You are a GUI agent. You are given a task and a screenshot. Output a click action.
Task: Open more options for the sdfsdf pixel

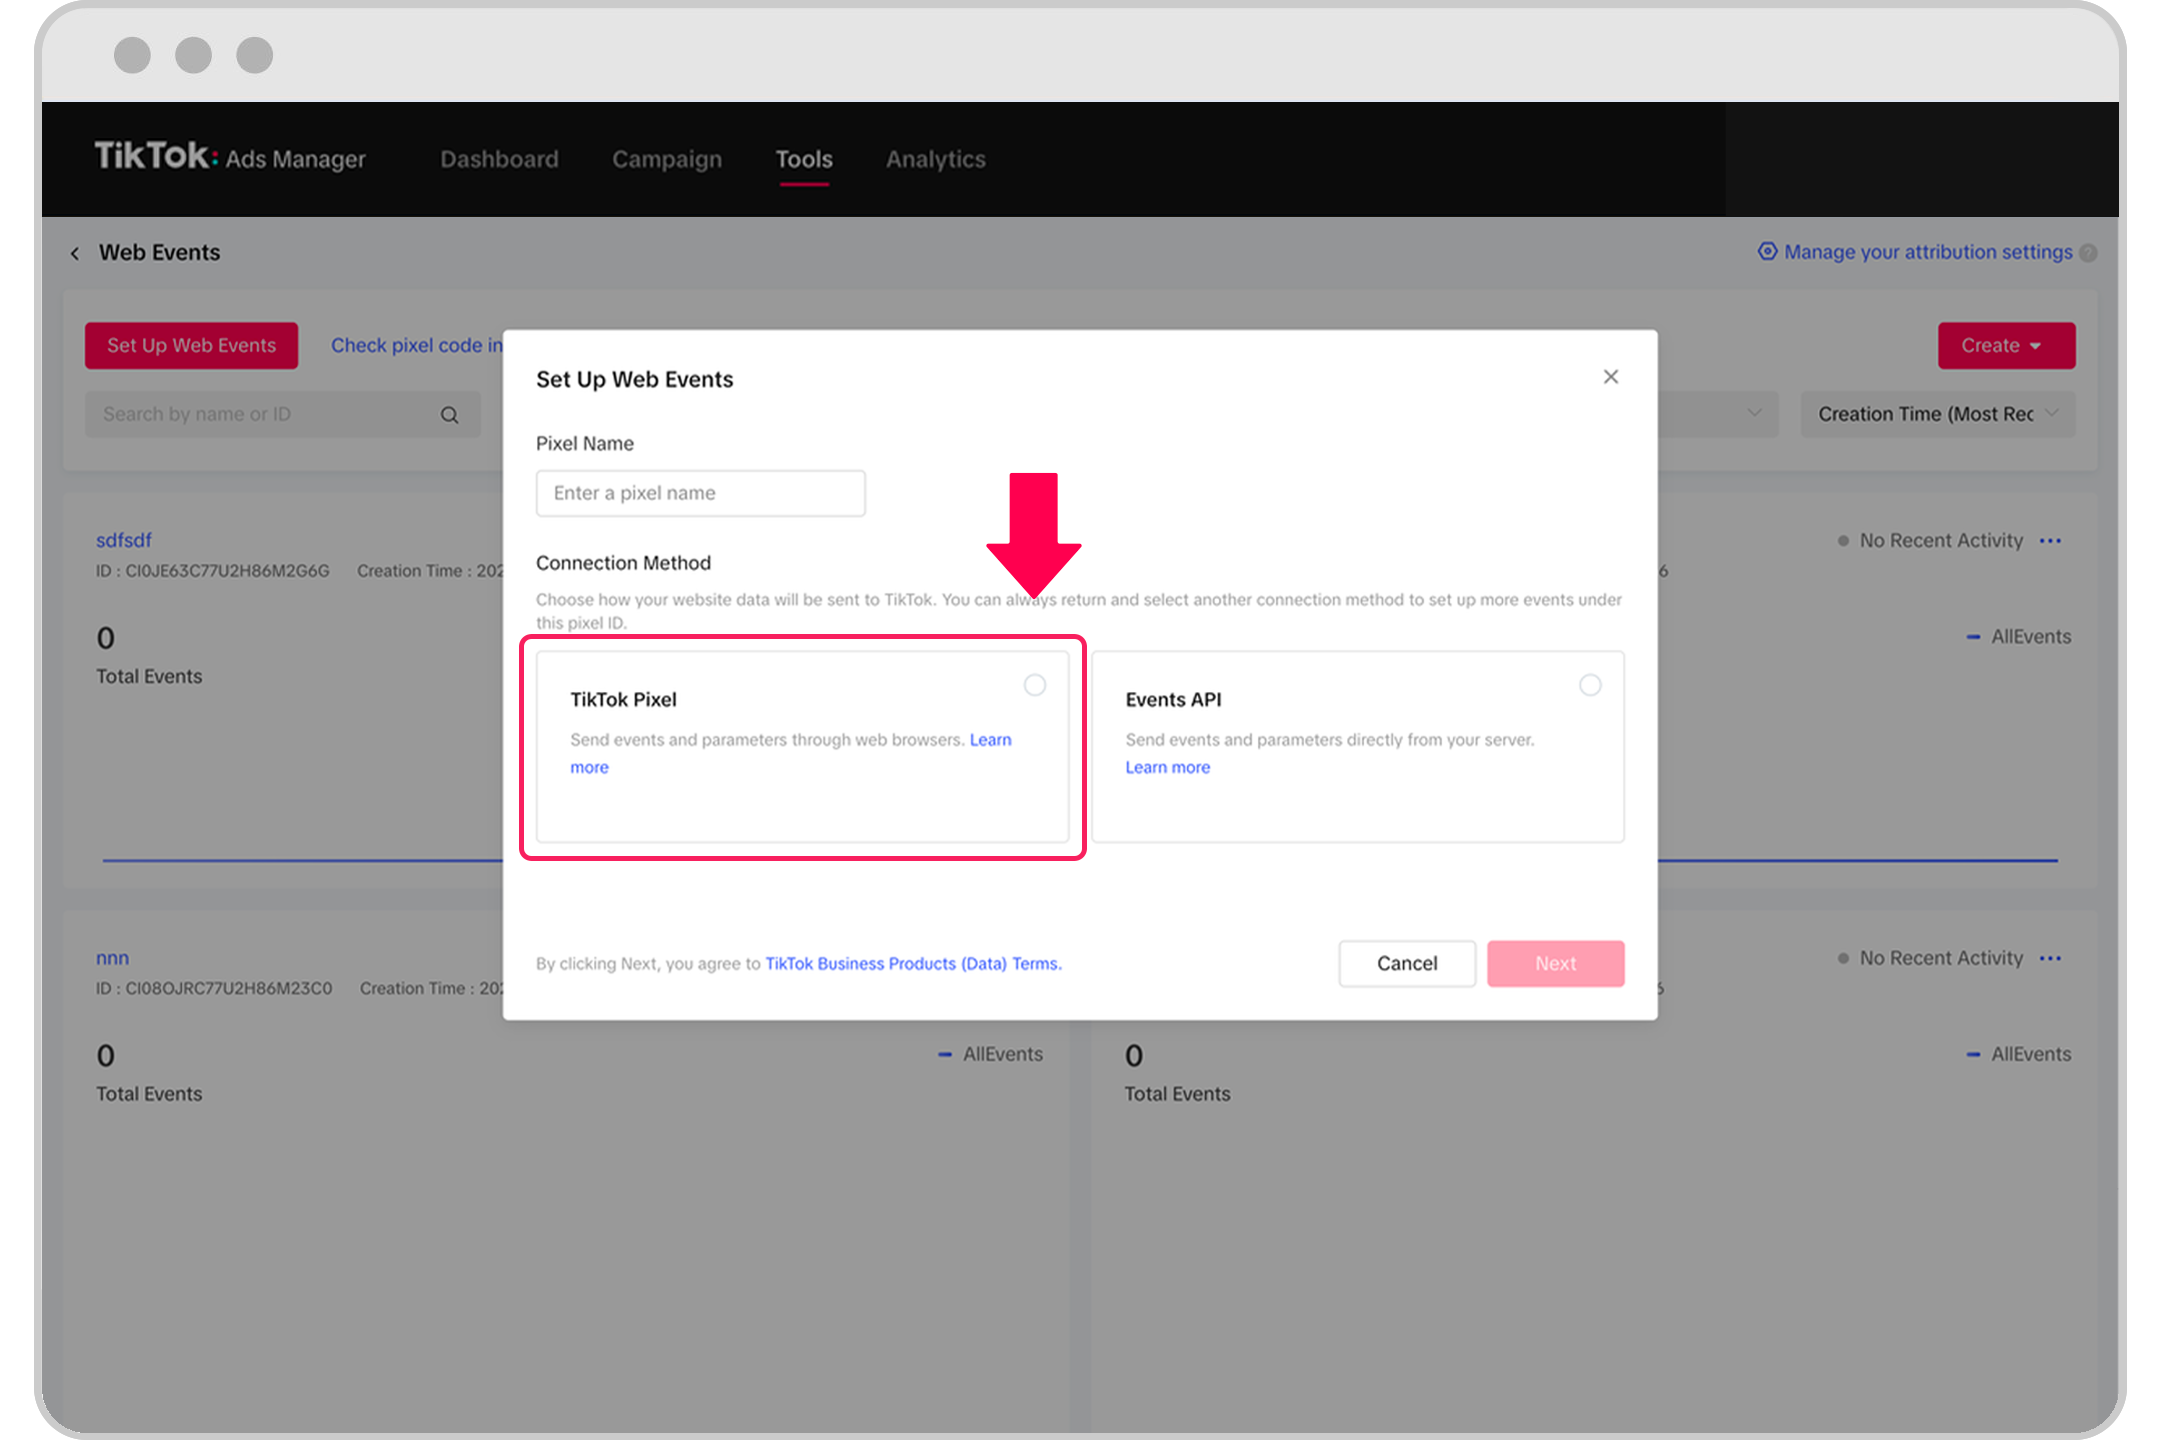pyautogui.click(x=2051, y=540)
